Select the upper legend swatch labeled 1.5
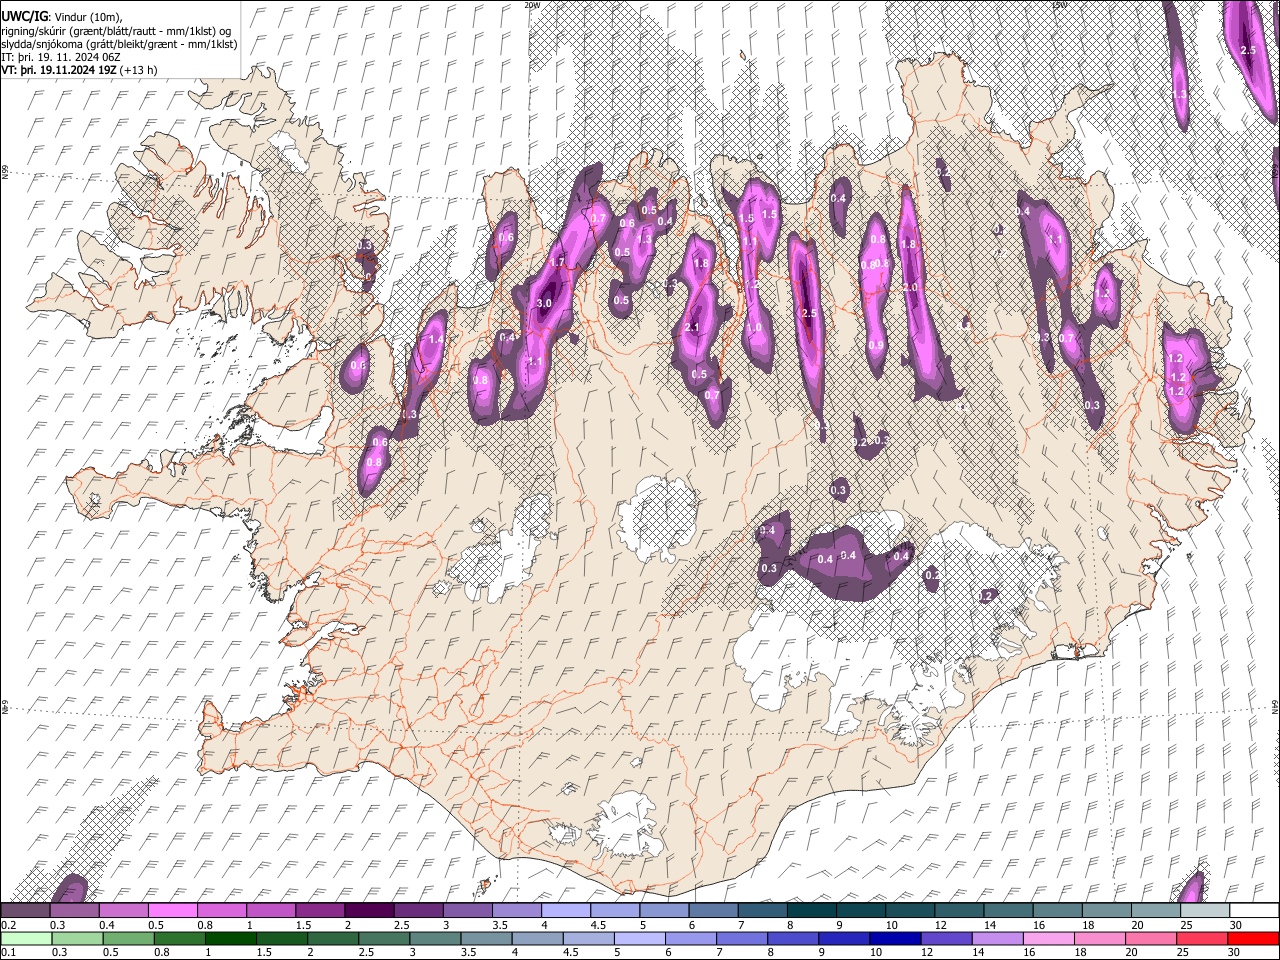The width and height of the screenshot is (1280, 960). point(319,911)
